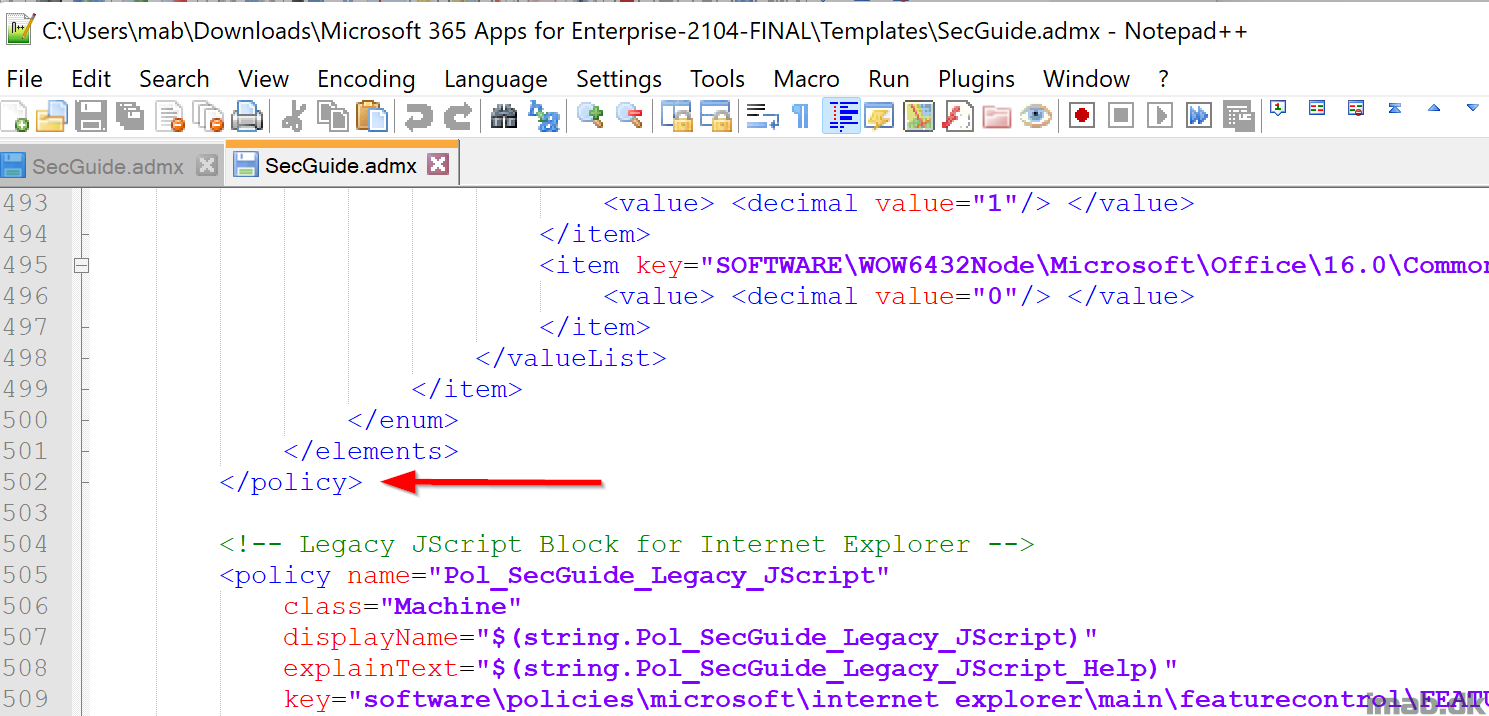Toggle synchronize vertical scrolling icon

(x=677, y=116)
